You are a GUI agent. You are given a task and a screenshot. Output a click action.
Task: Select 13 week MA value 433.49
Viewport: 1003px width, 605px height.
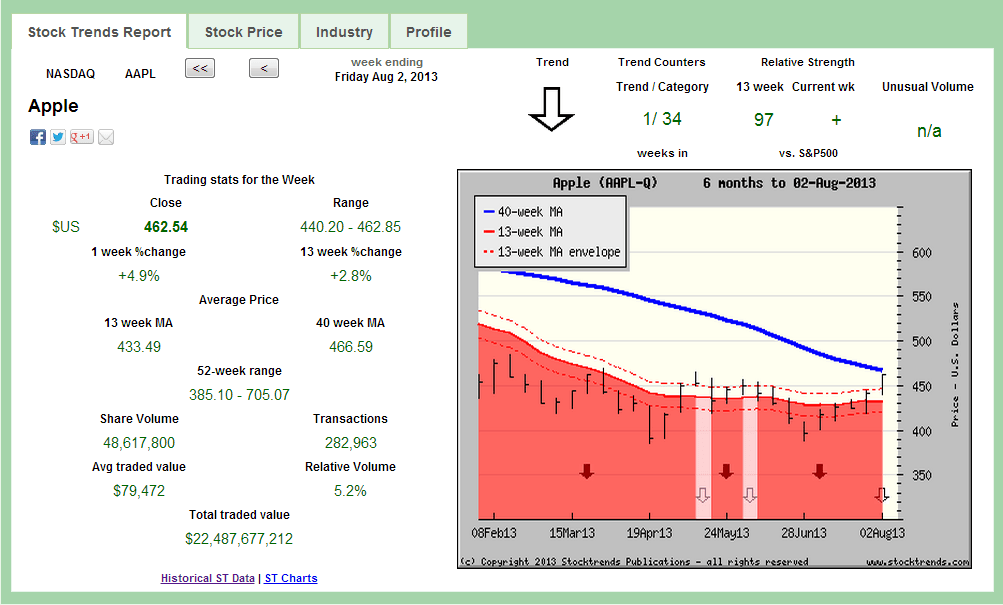point(139,347)
